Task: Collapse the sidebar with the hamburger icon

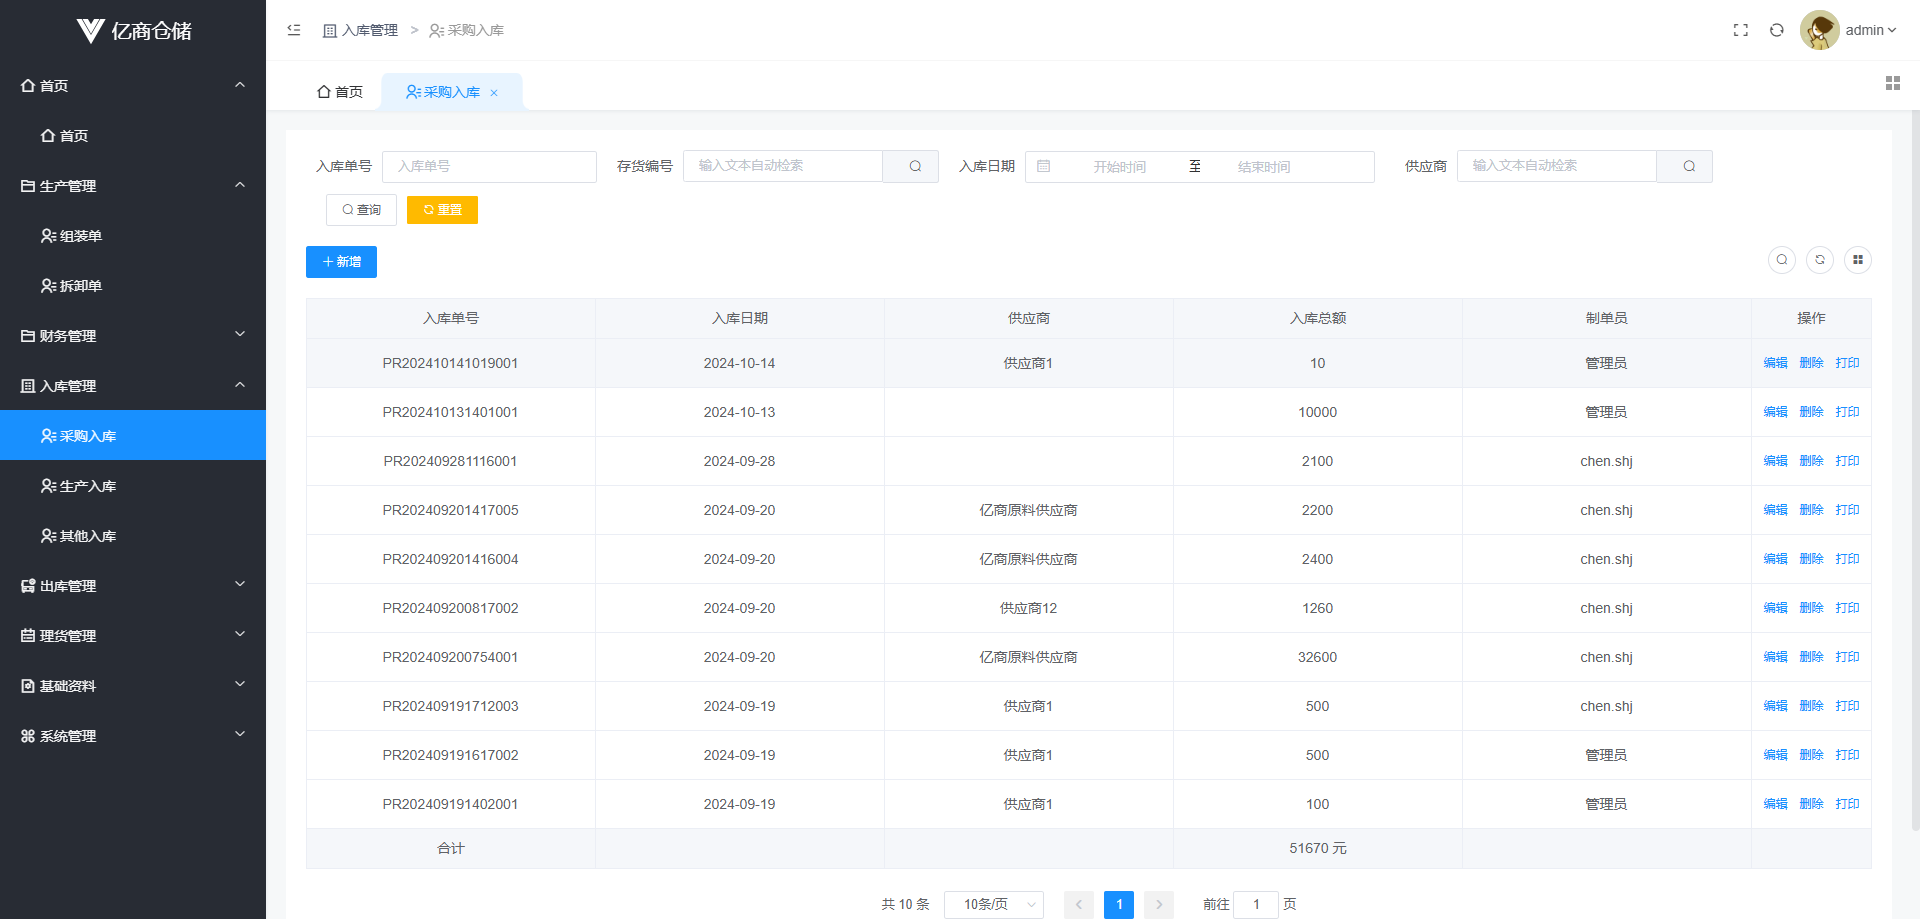Action: click(294, 30)
